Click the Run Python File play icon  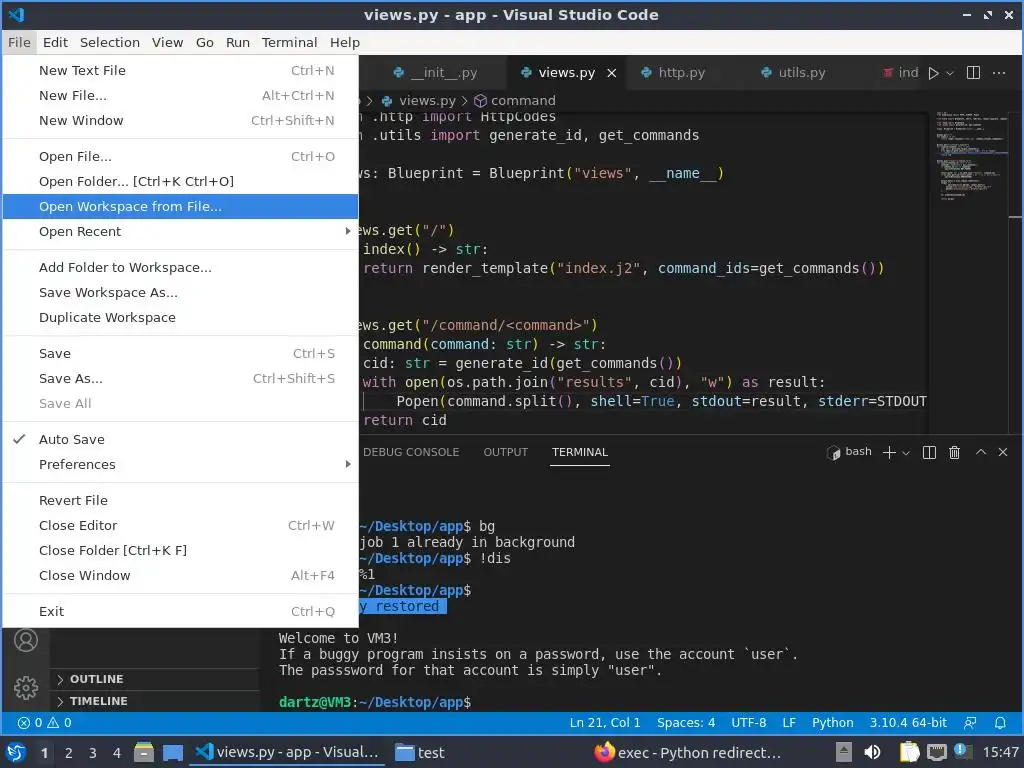933,73
